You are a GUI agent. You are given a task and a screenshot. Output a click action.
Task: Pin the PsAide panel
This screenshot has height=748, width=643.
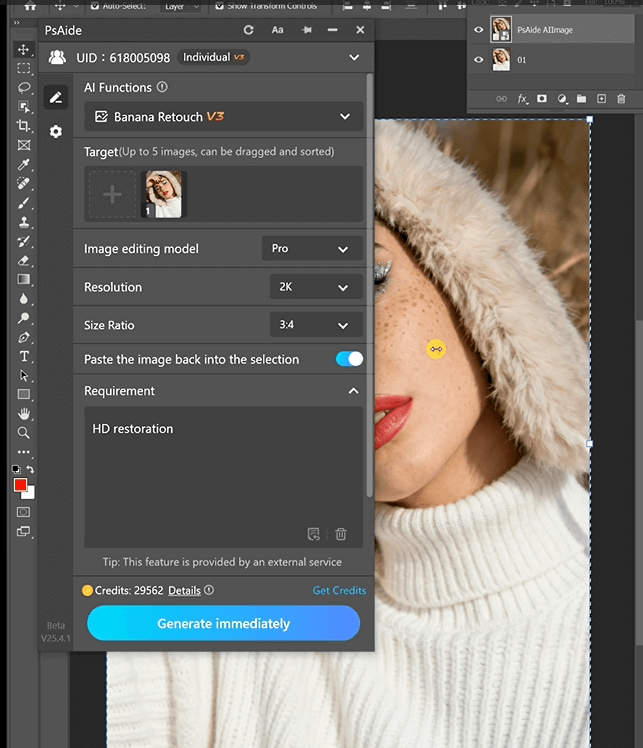click(307, 30)
